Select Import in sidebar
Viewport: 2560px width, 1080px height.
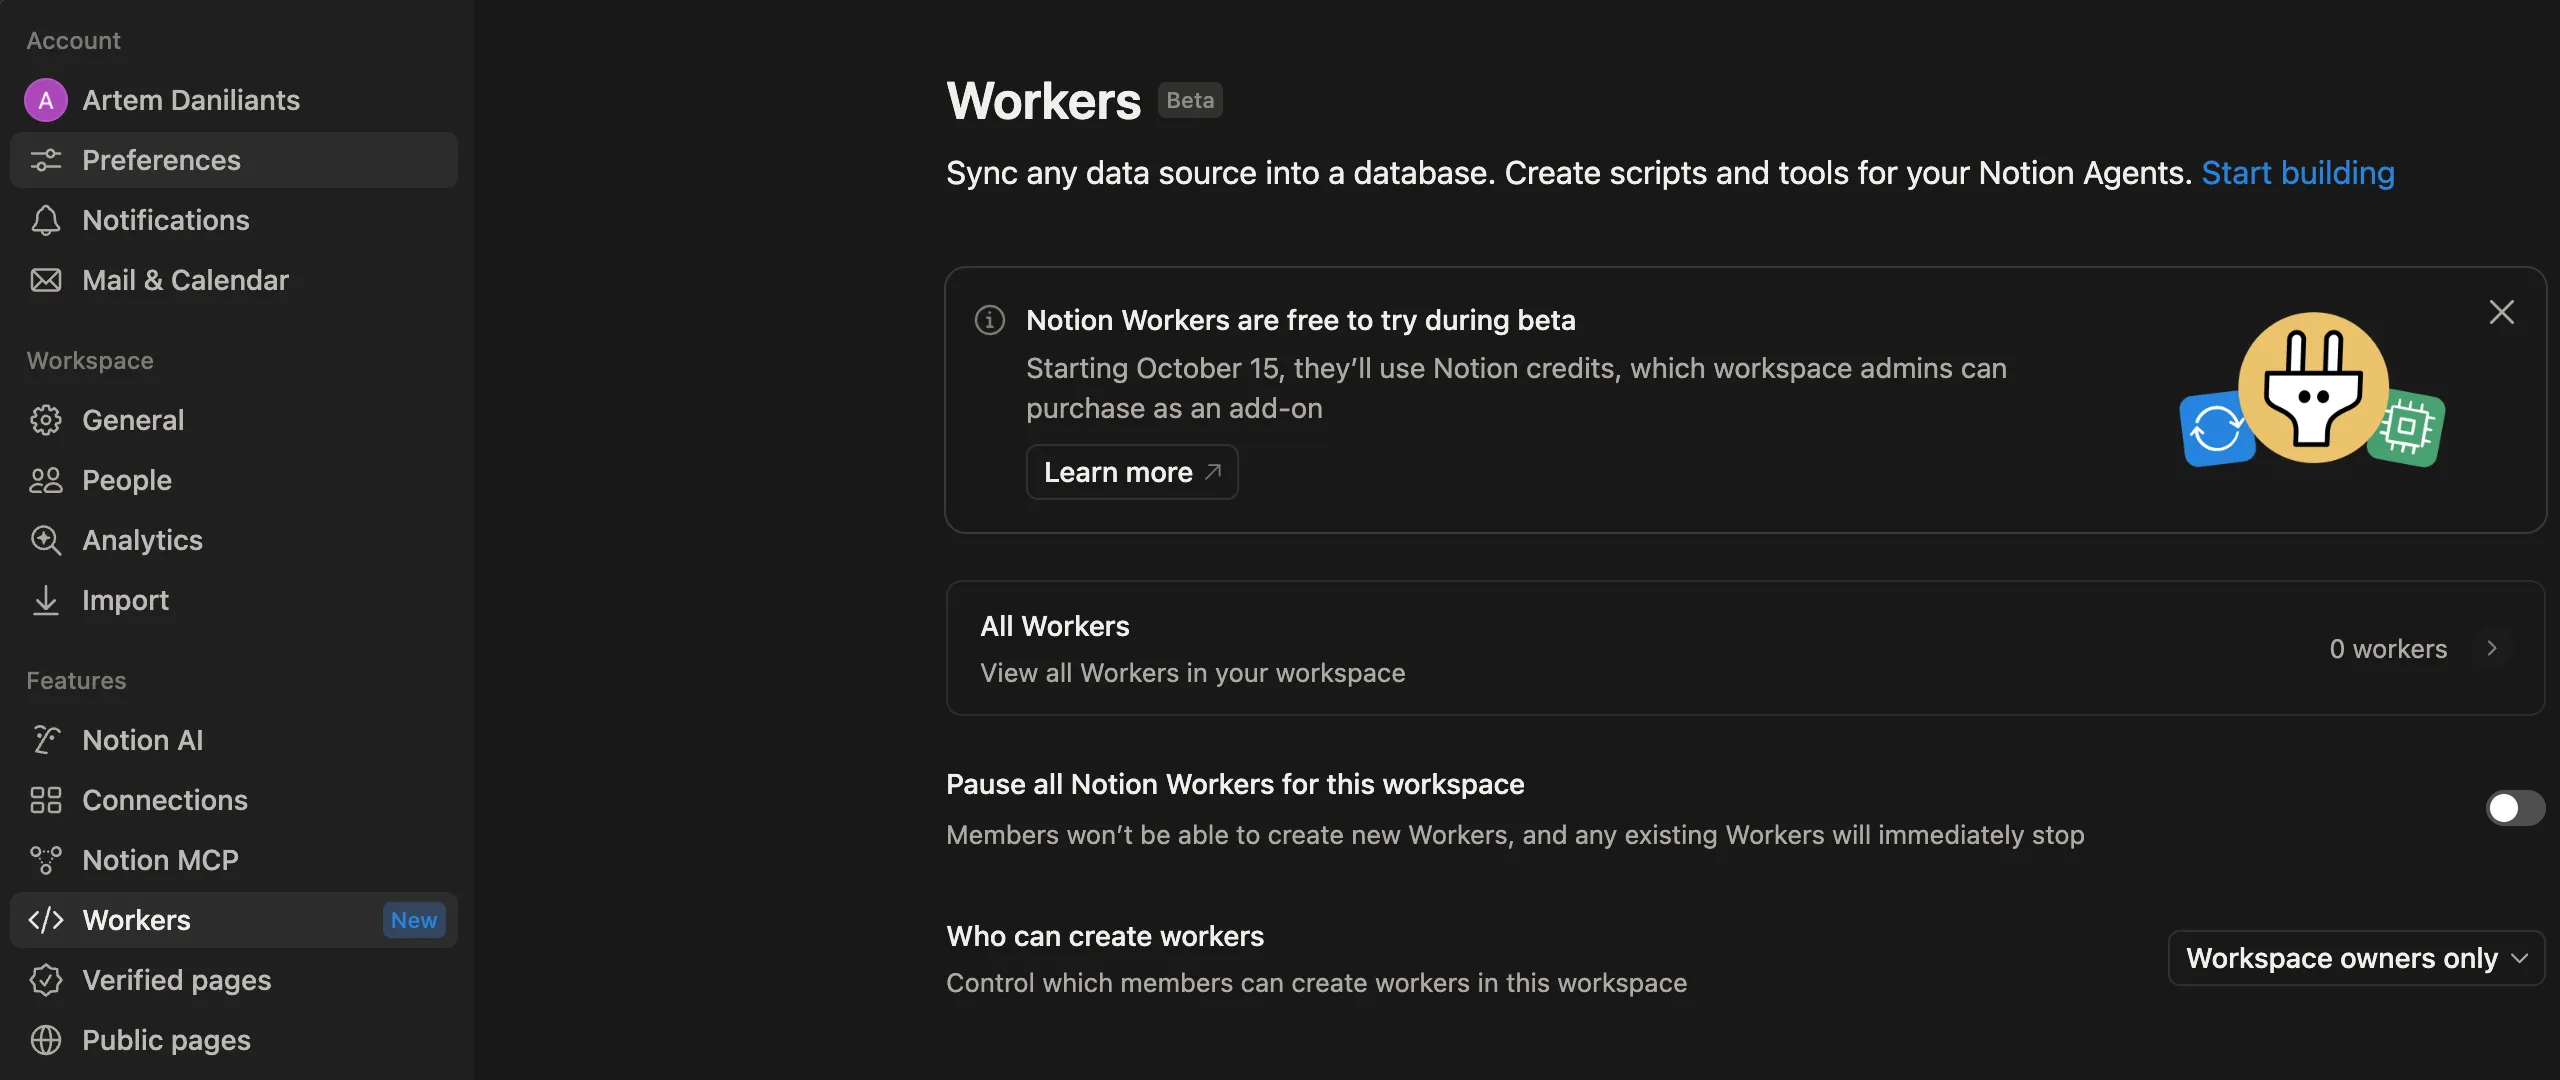pos(234,600)
